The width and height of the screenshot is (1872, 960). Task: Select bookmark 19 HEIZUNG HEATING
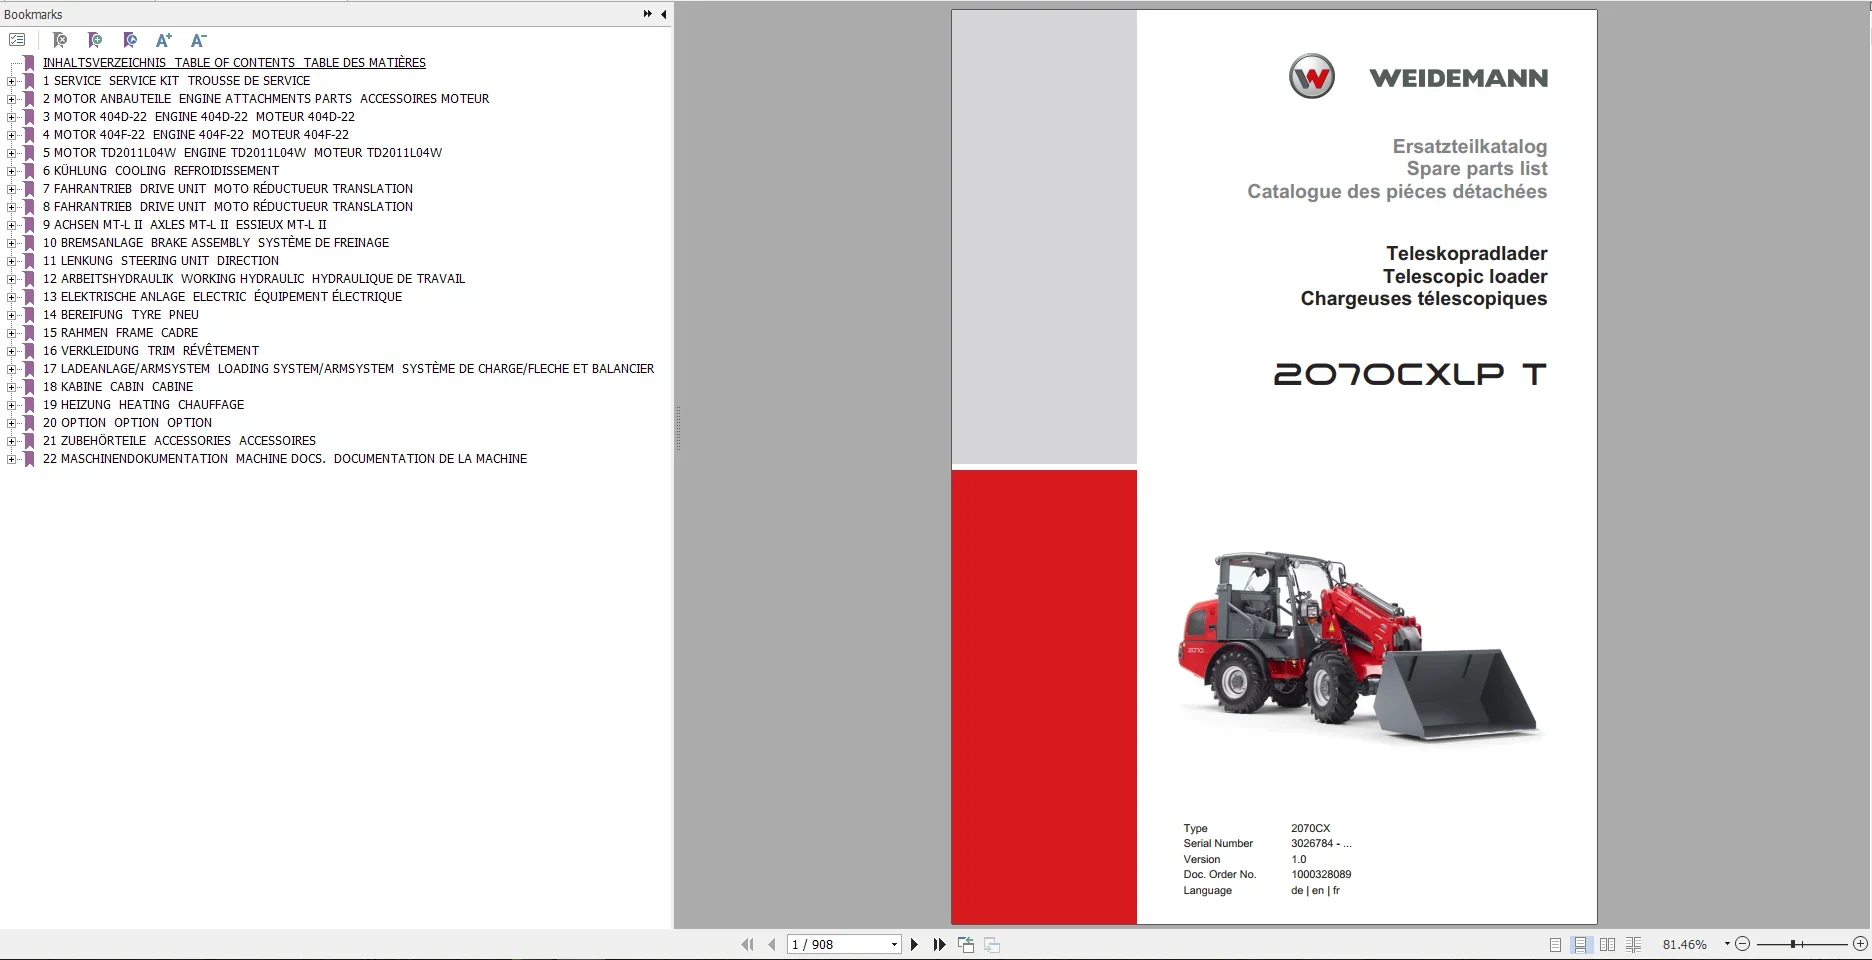pyautogui.click(x=144, y=405)
